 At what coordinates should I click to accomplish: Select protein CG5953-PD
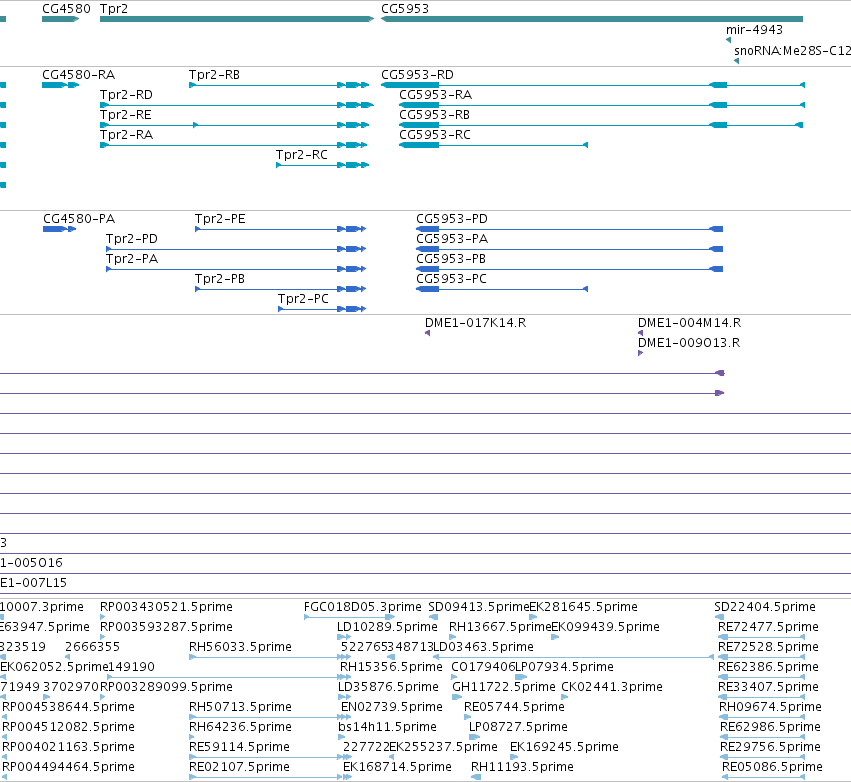[452, 219]
